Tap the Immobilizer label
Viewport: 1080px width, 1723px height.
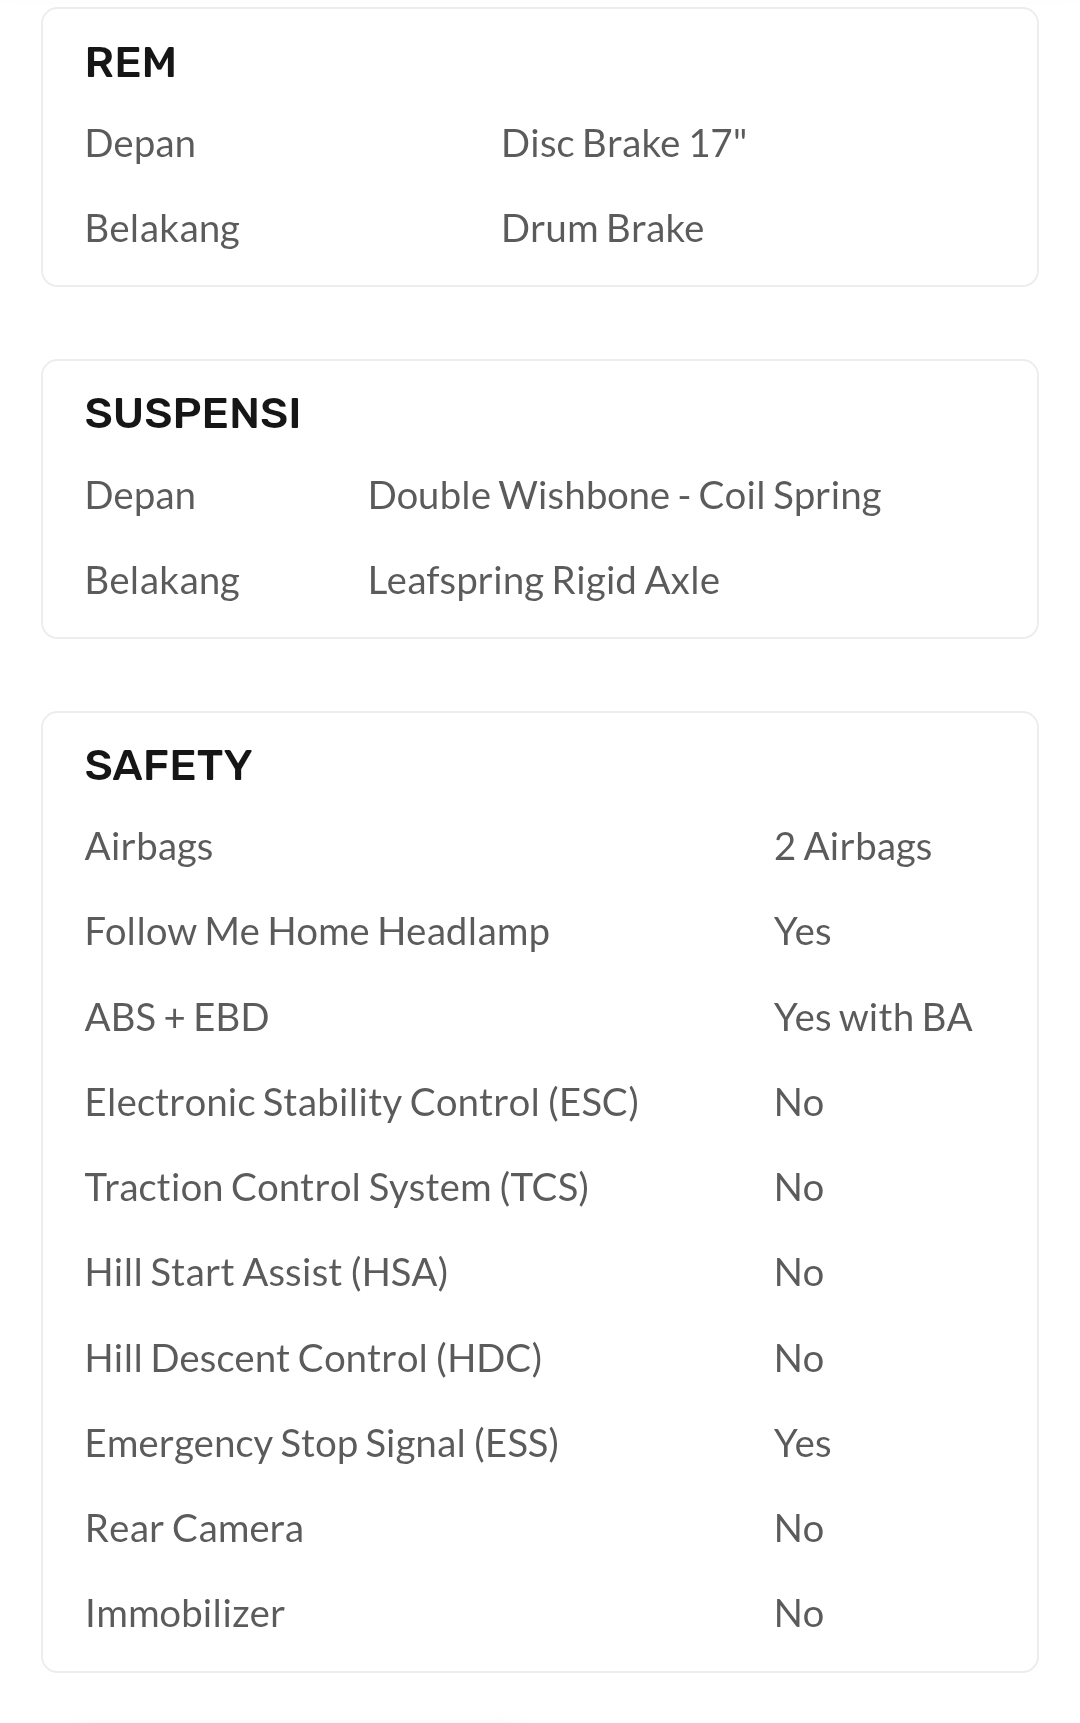pyautogui.click(x=185, y=1614)
